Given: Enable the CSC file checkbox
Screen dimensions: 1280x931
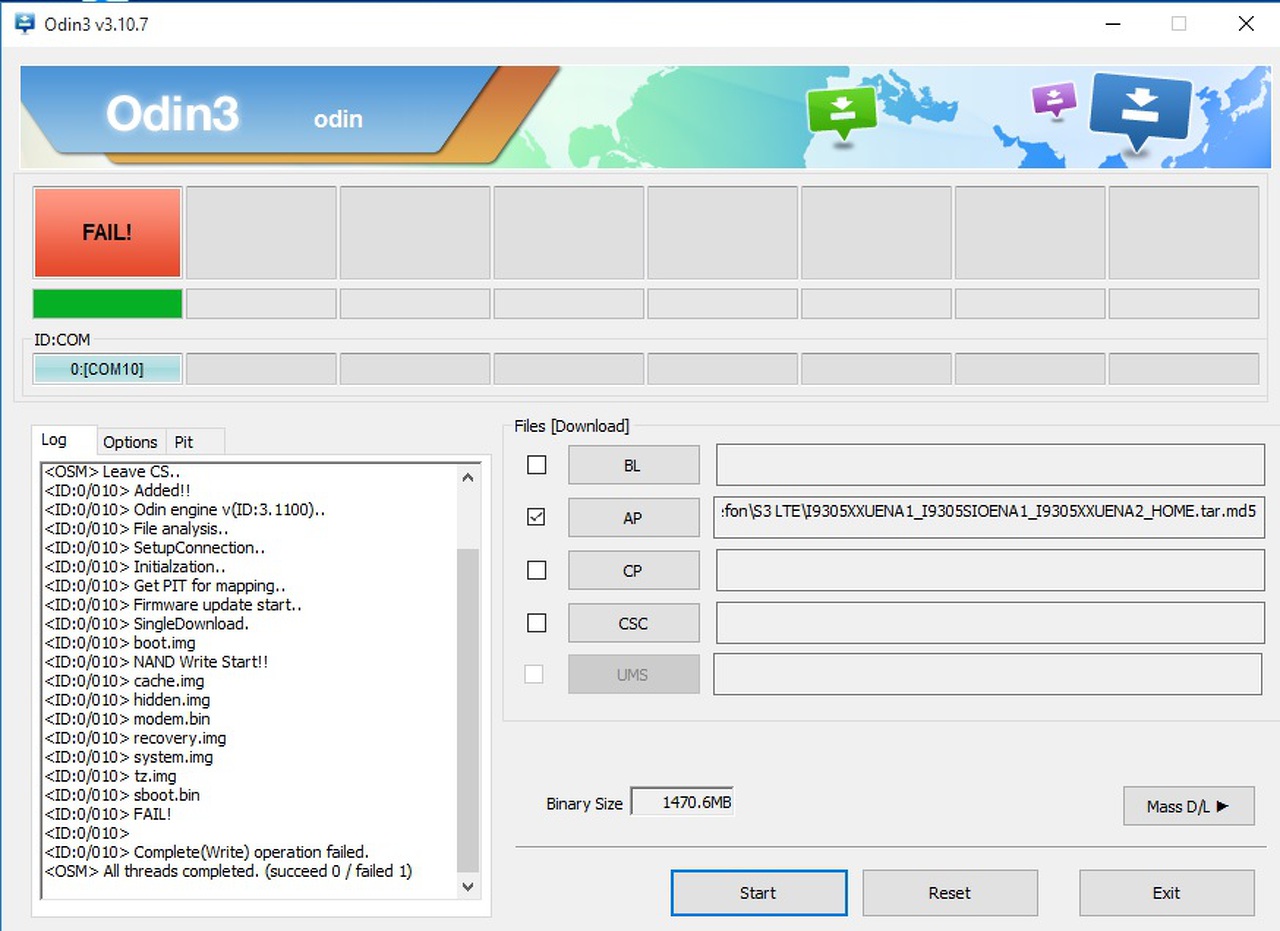Looking at the screenshot, I should [537, 623].
